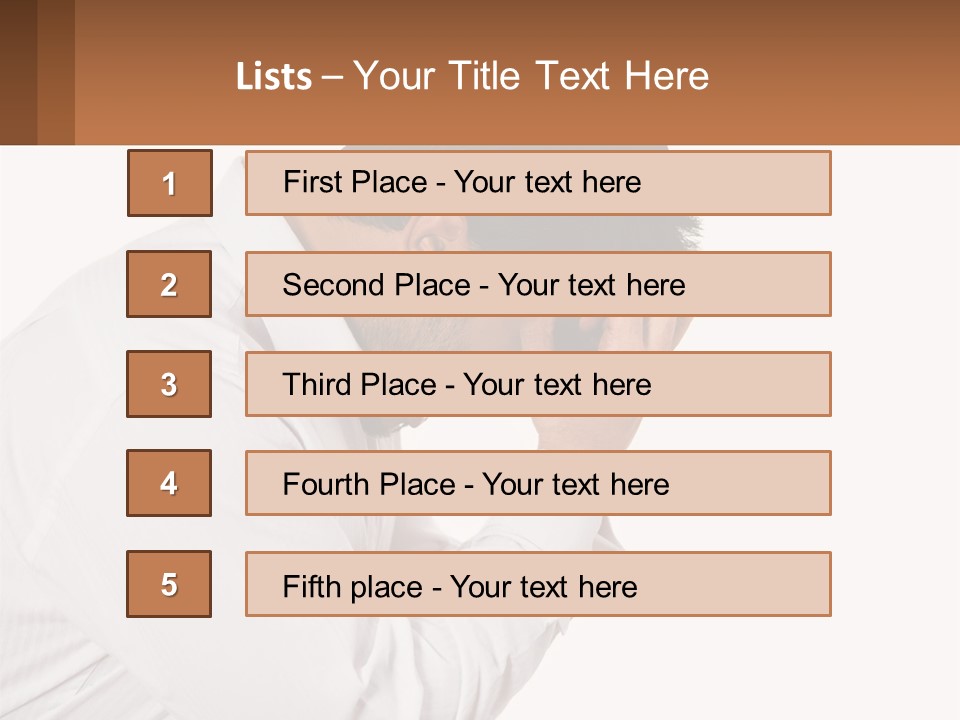Select the number 4 square
The height and width of the screenshot is (720, 960).
pos(169,483)
